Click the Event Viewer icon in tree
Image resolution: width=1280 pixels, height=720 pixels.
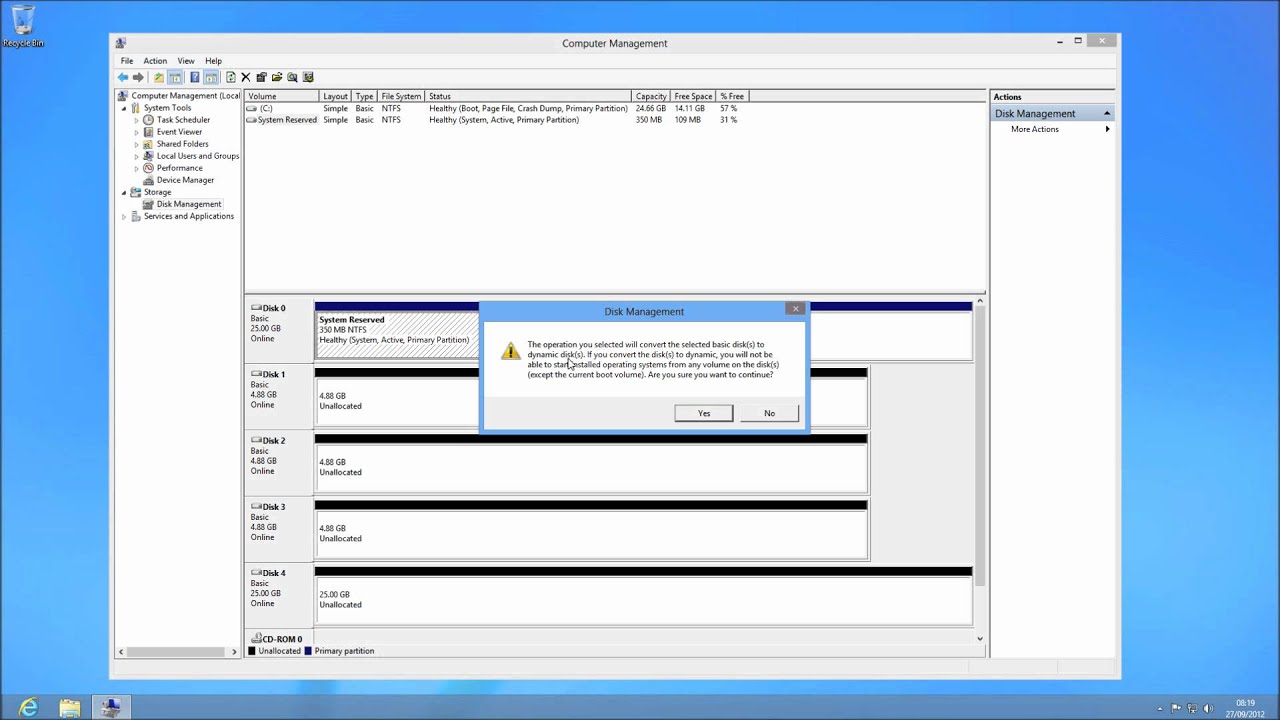pyautogui.click(x=149, y=132)
